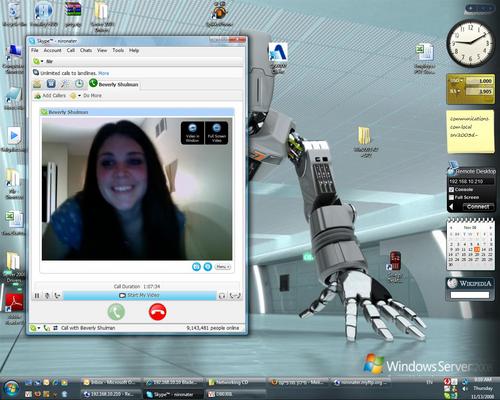Open the Chats menu in Skype
This screenshot has height=400, width=500.
point(86,50)
